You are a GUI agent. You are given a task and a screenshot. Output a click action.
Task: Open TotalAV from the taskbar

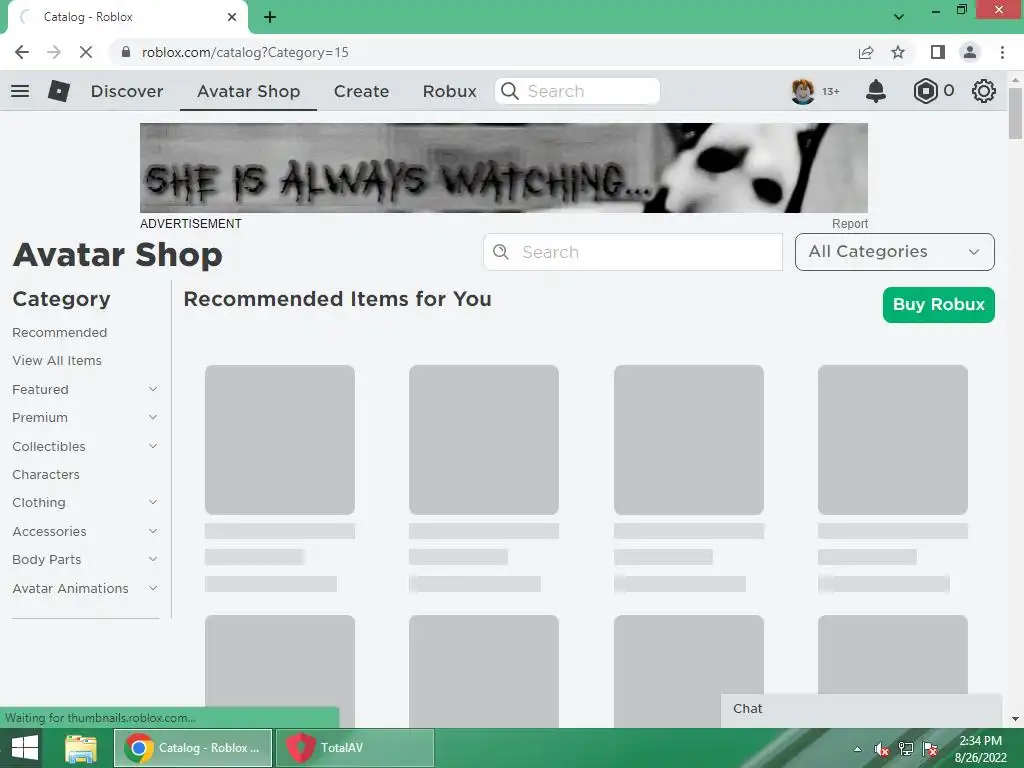click(355, 748)
